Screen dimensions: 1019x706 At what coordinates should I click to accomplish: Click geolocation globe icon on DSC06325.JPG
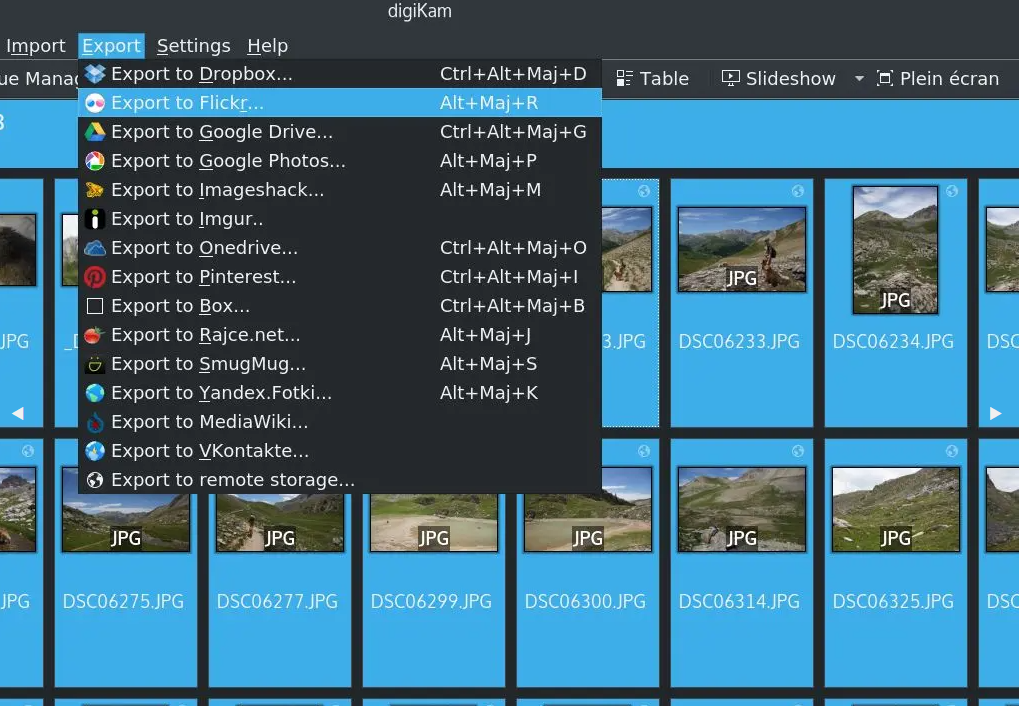951,451
